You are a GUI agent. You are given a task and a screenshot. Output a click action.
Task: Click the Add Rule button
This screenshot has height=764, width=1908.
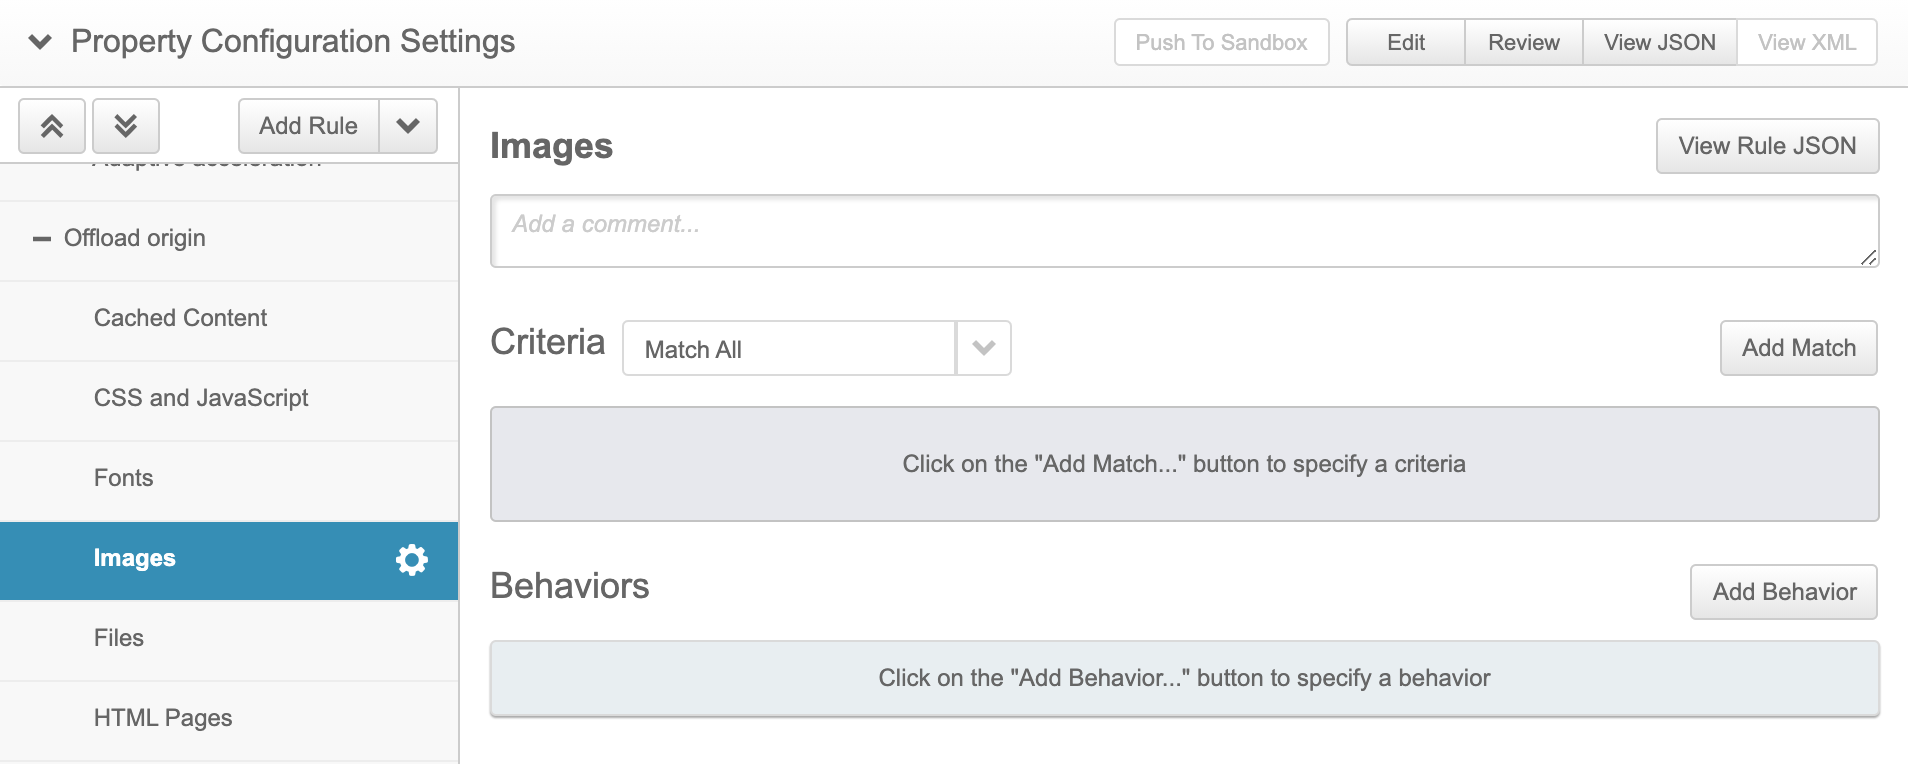click(x=309, y=126)
